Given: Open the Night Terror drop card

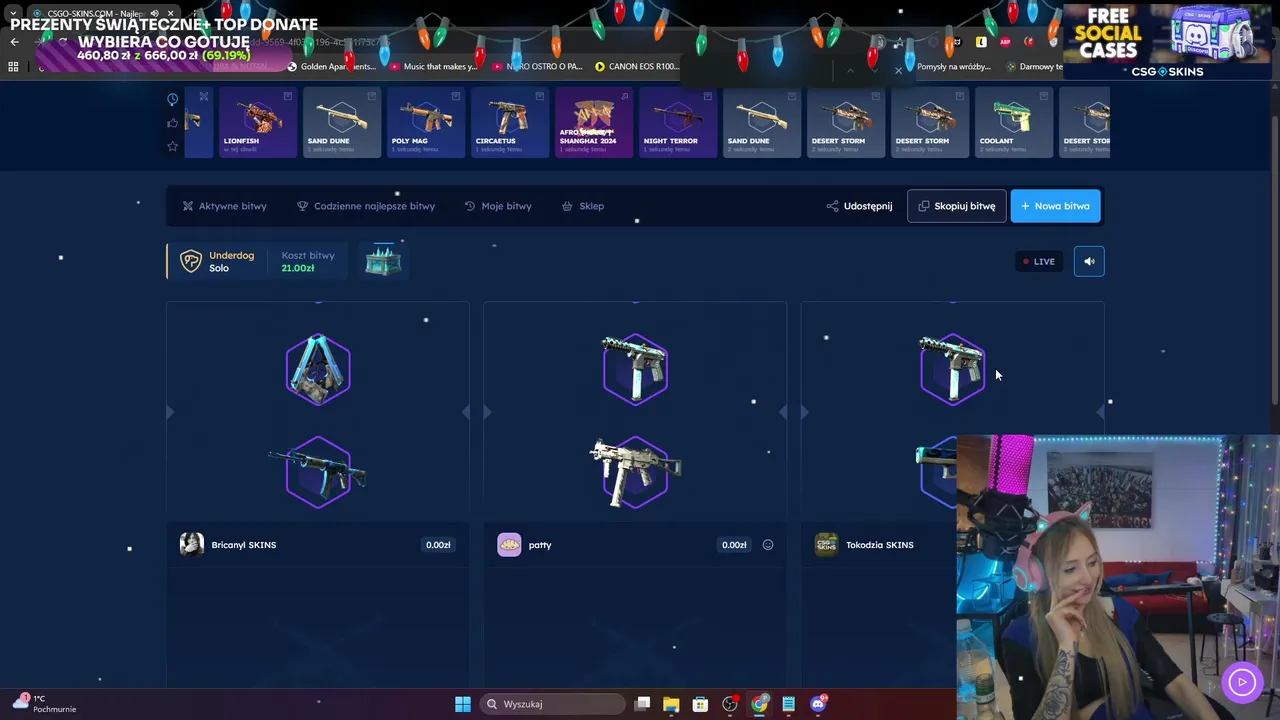Looking at the screenshot, I should (x=678, y=123).
